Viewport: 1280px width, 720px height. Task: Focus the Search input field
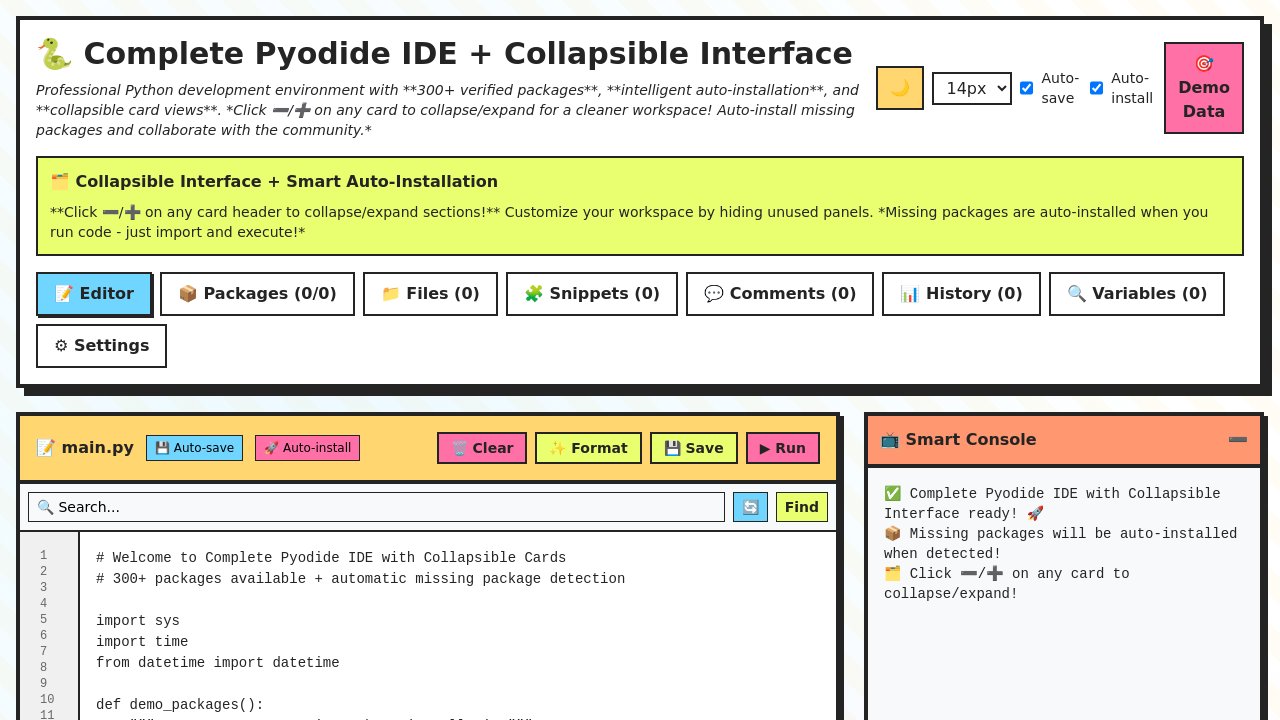(x=376, y=507)
